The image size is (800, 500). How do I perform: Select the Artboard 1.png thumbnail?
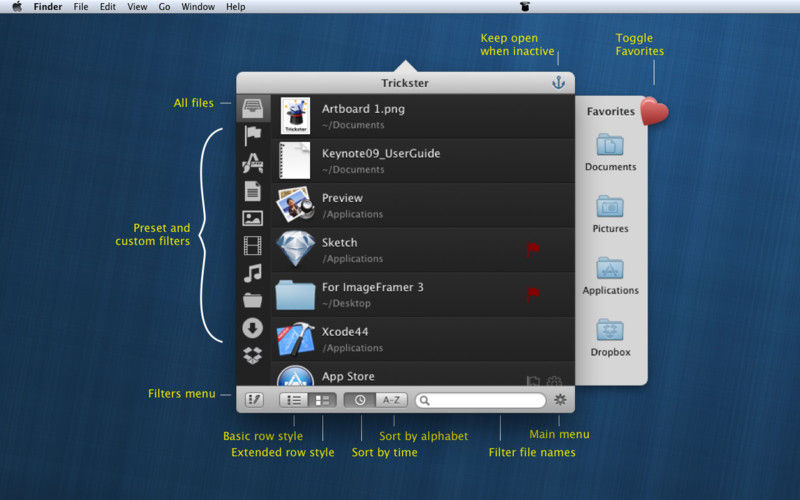[x=295, y=116]
